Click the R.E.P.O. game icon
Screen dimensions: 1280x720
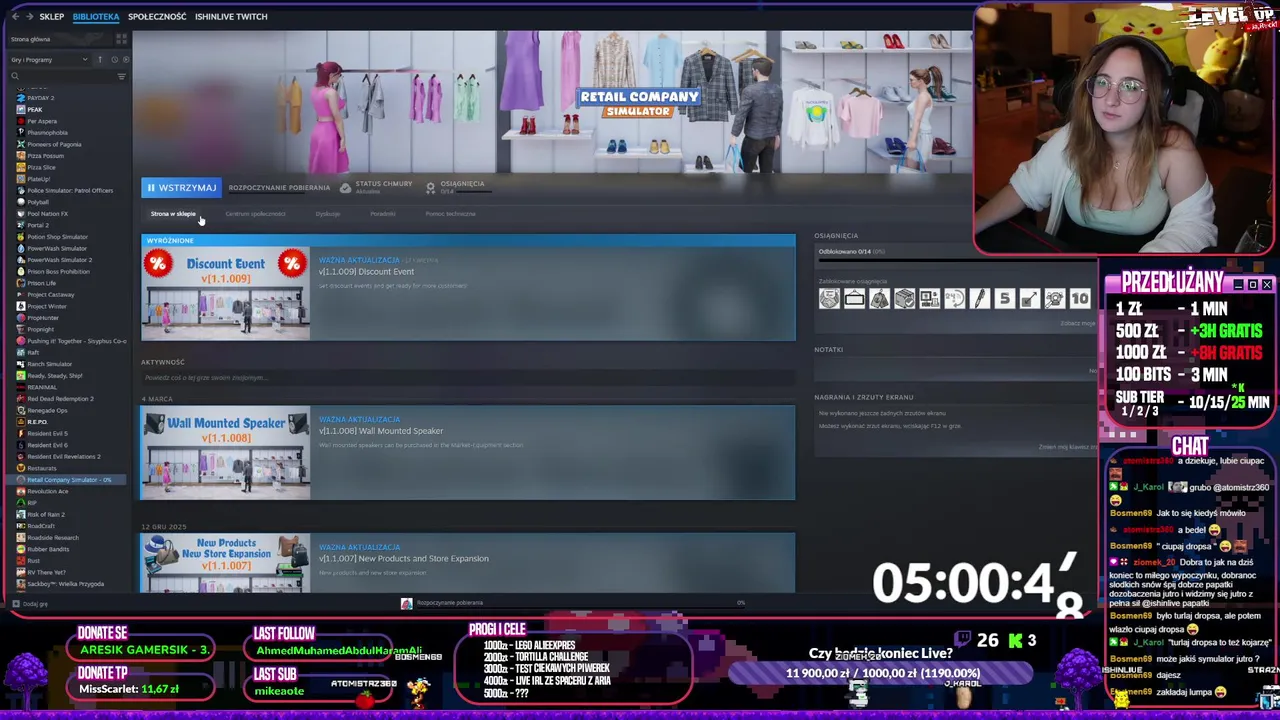[21, 422]
